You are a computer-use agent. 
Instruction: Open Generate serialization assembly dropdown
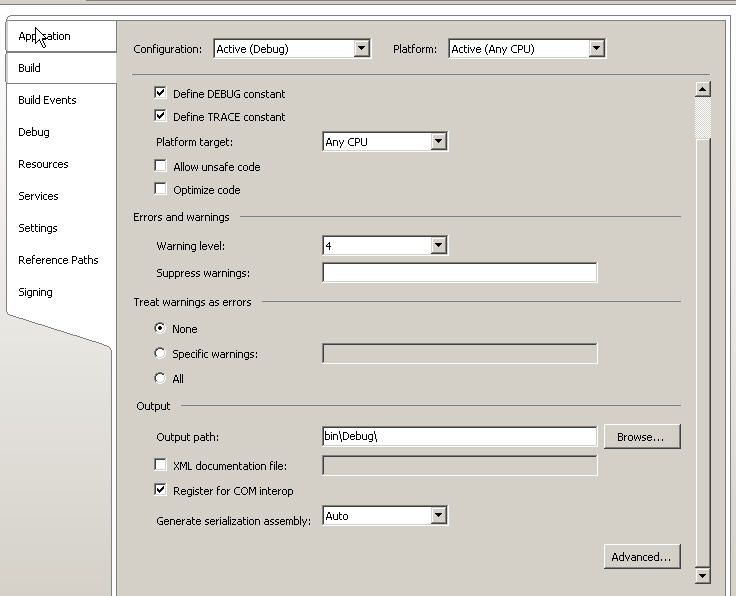(x=385, y=516)
